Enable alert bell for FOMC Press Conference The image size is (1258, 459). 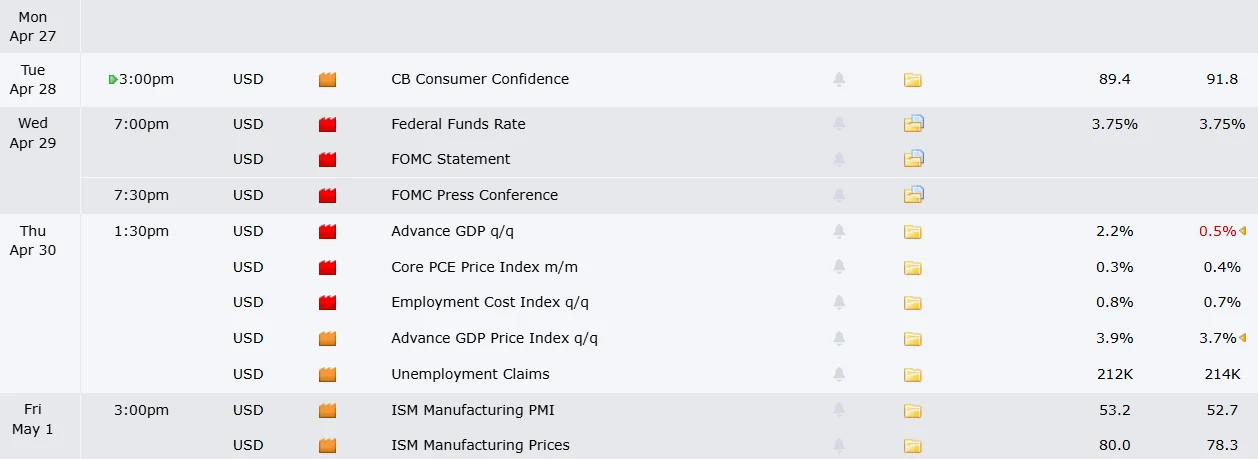(839, 195)
